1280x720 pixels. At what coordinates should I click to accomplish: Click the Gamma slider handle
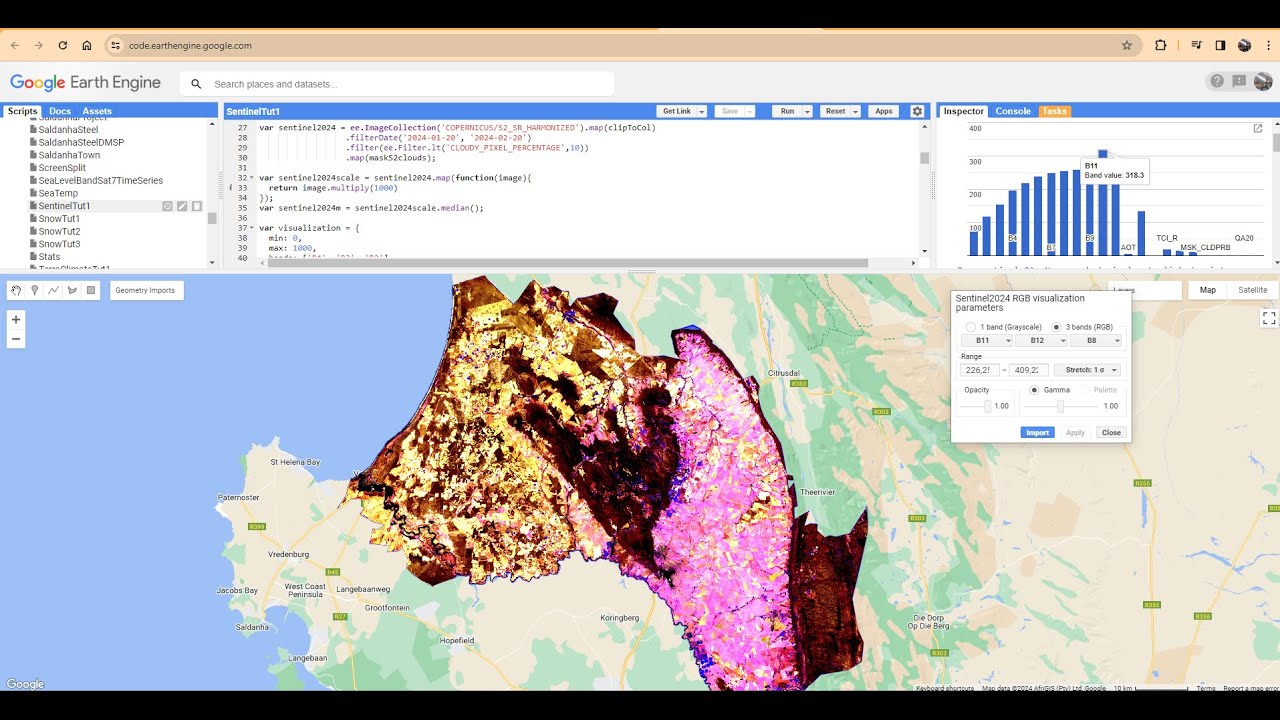point(1060,406)
